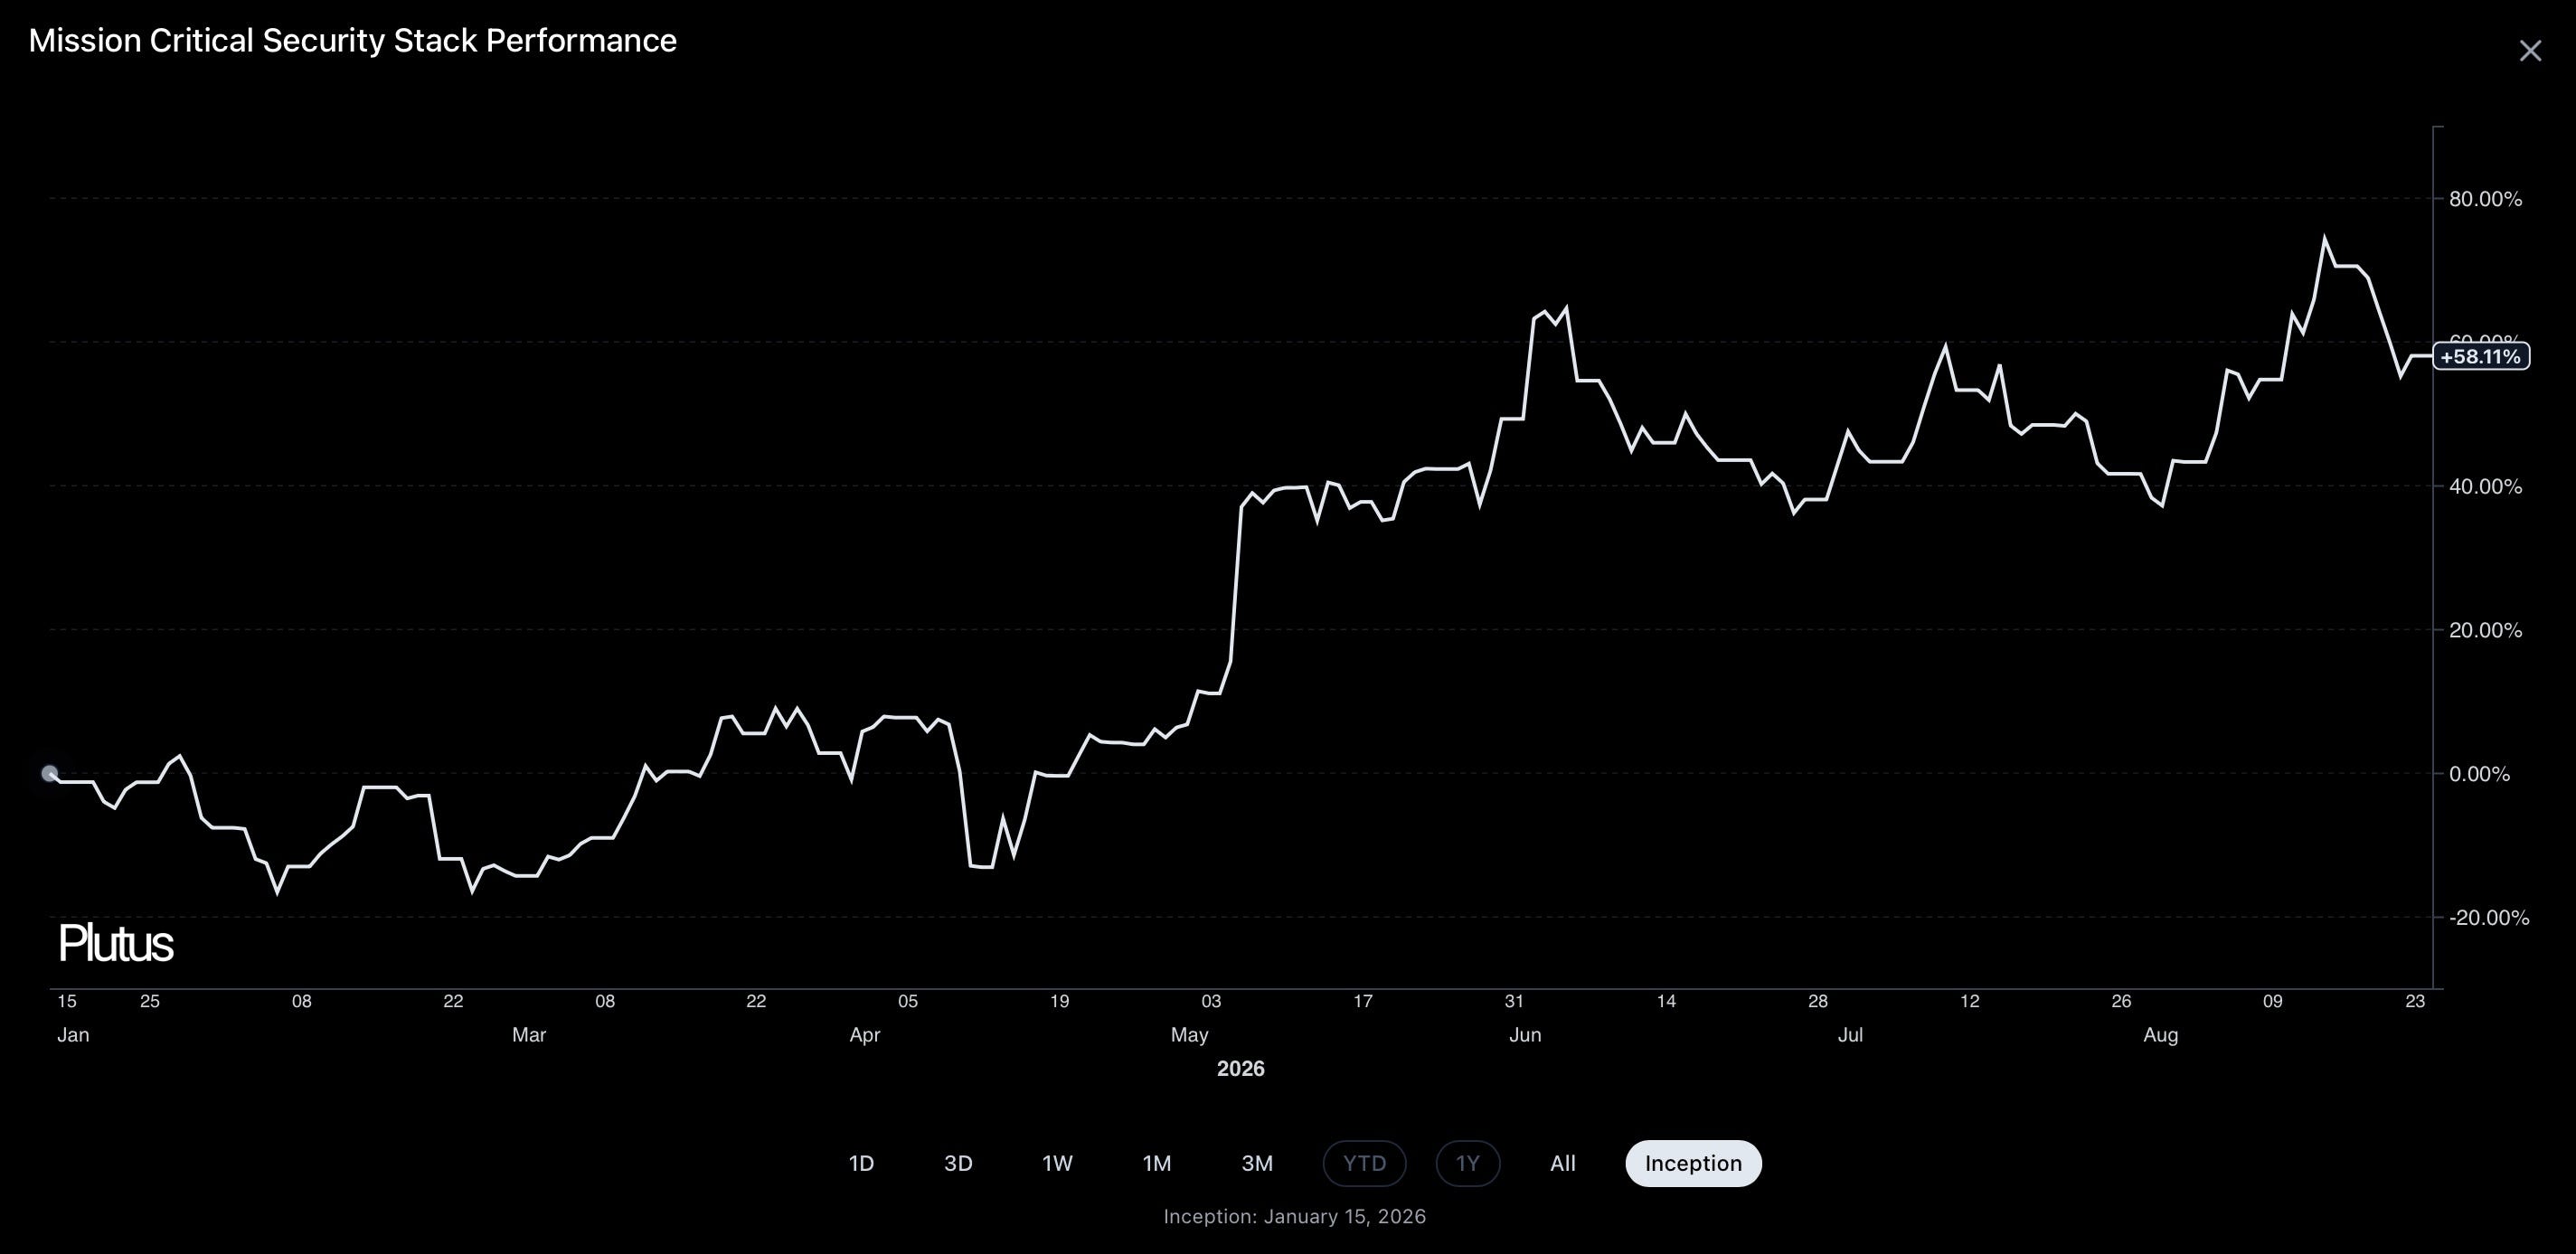The image size is (2576, 1254).
Task: Click the 1Y range button
Action: coord(1467,1163)
